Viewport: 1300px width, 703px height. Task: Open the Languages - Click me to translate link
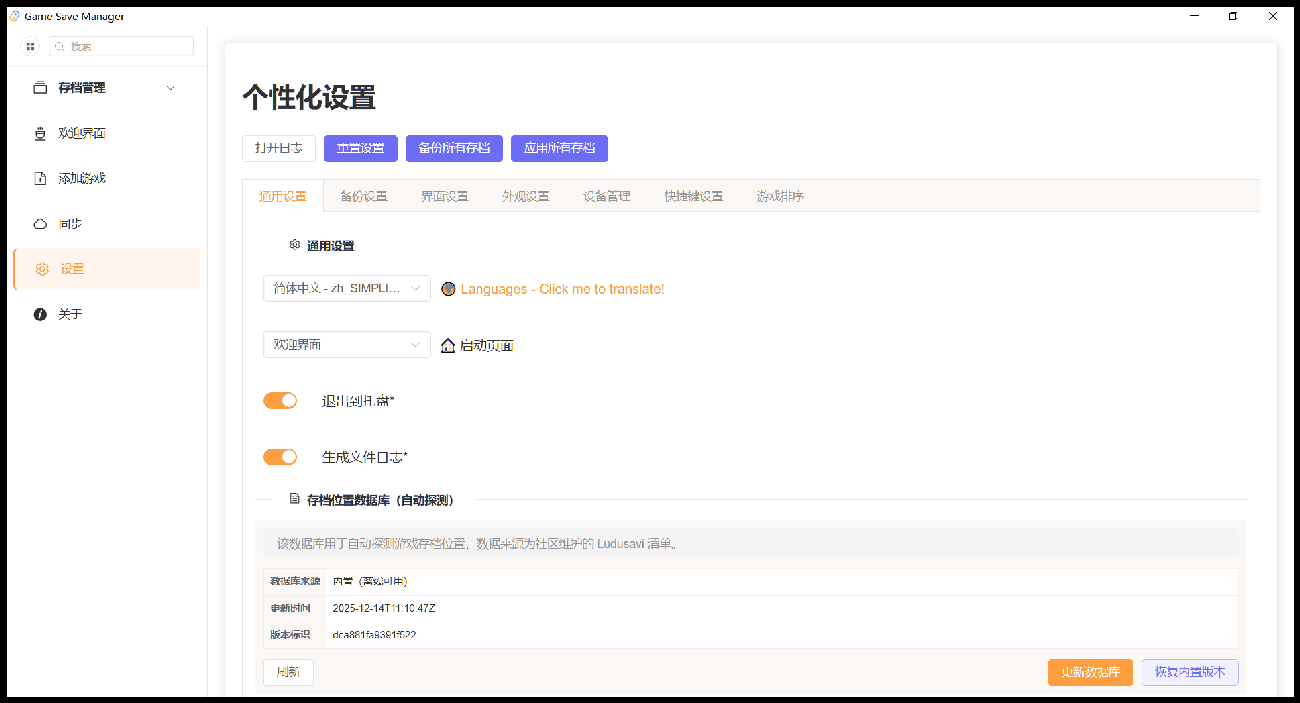[562, 289]
